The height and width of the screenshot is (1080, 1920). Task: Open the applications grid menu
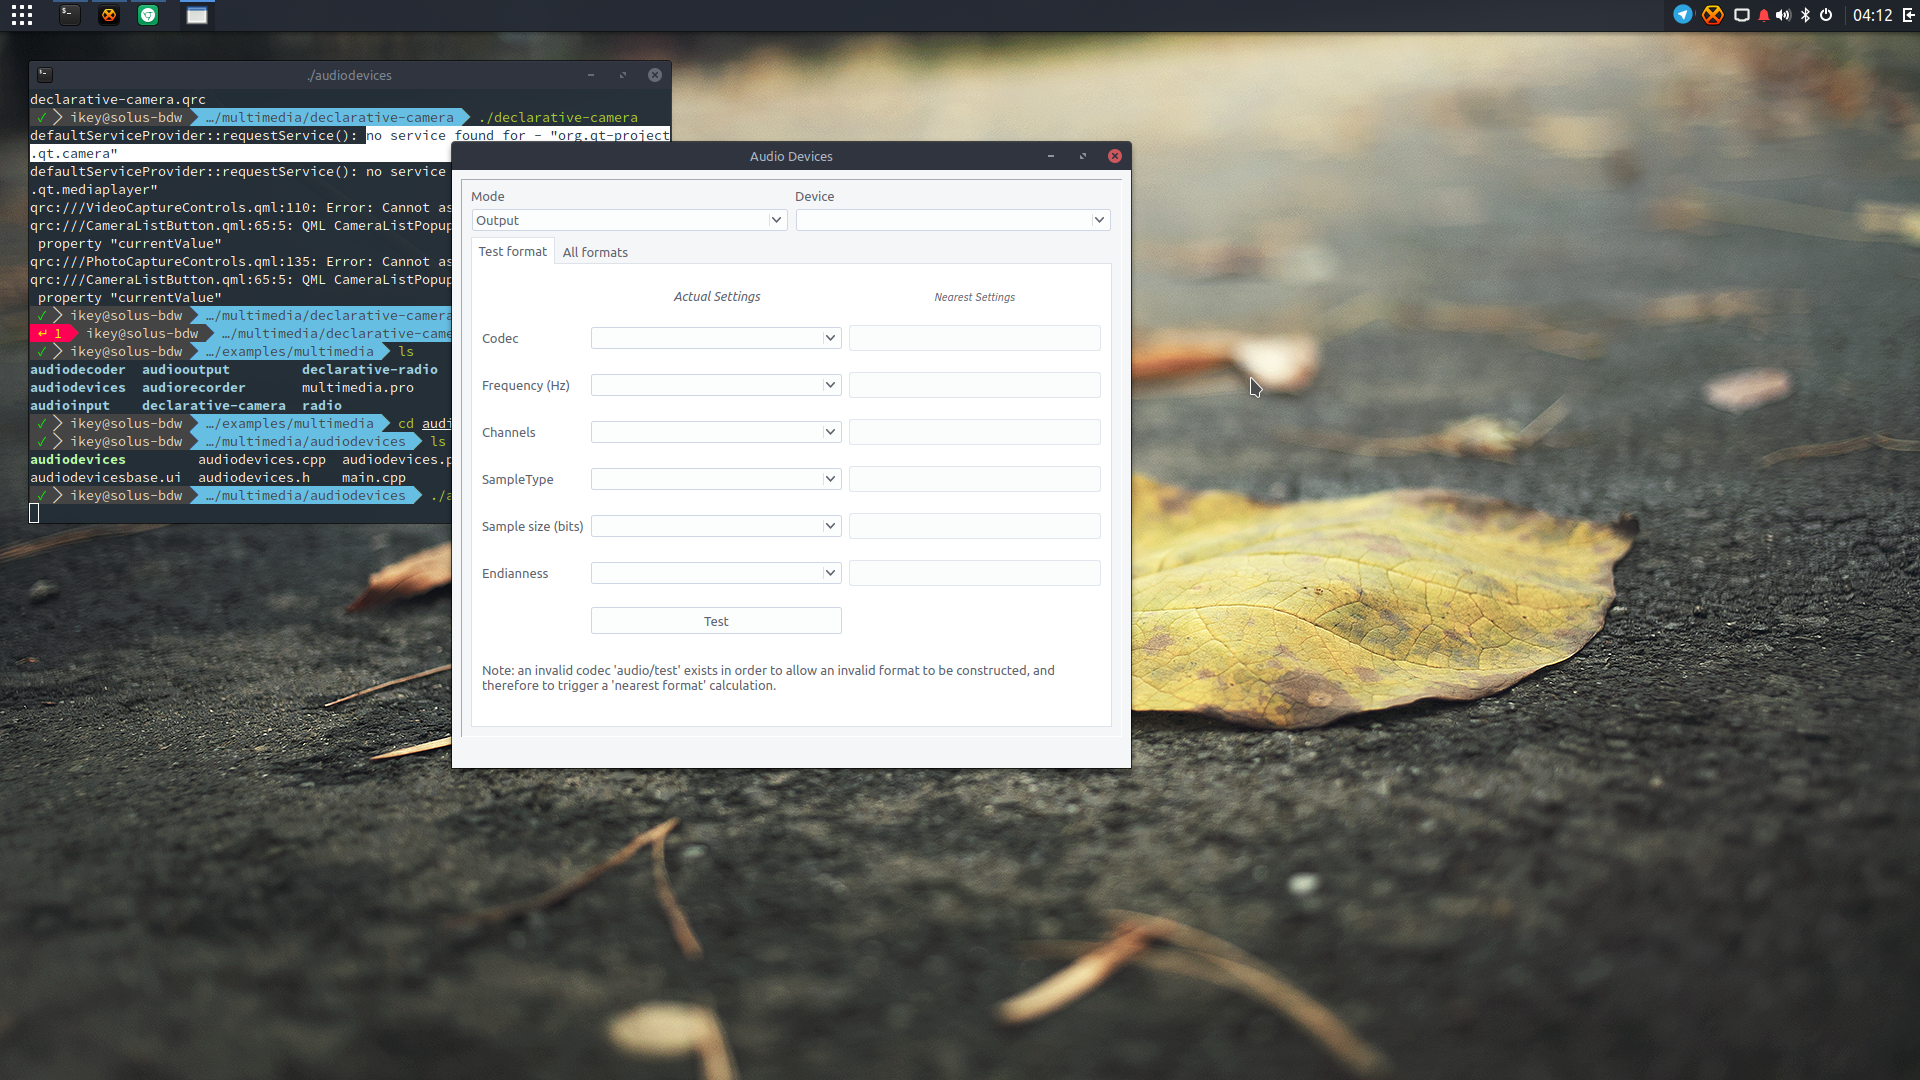[x=22, y=15]
